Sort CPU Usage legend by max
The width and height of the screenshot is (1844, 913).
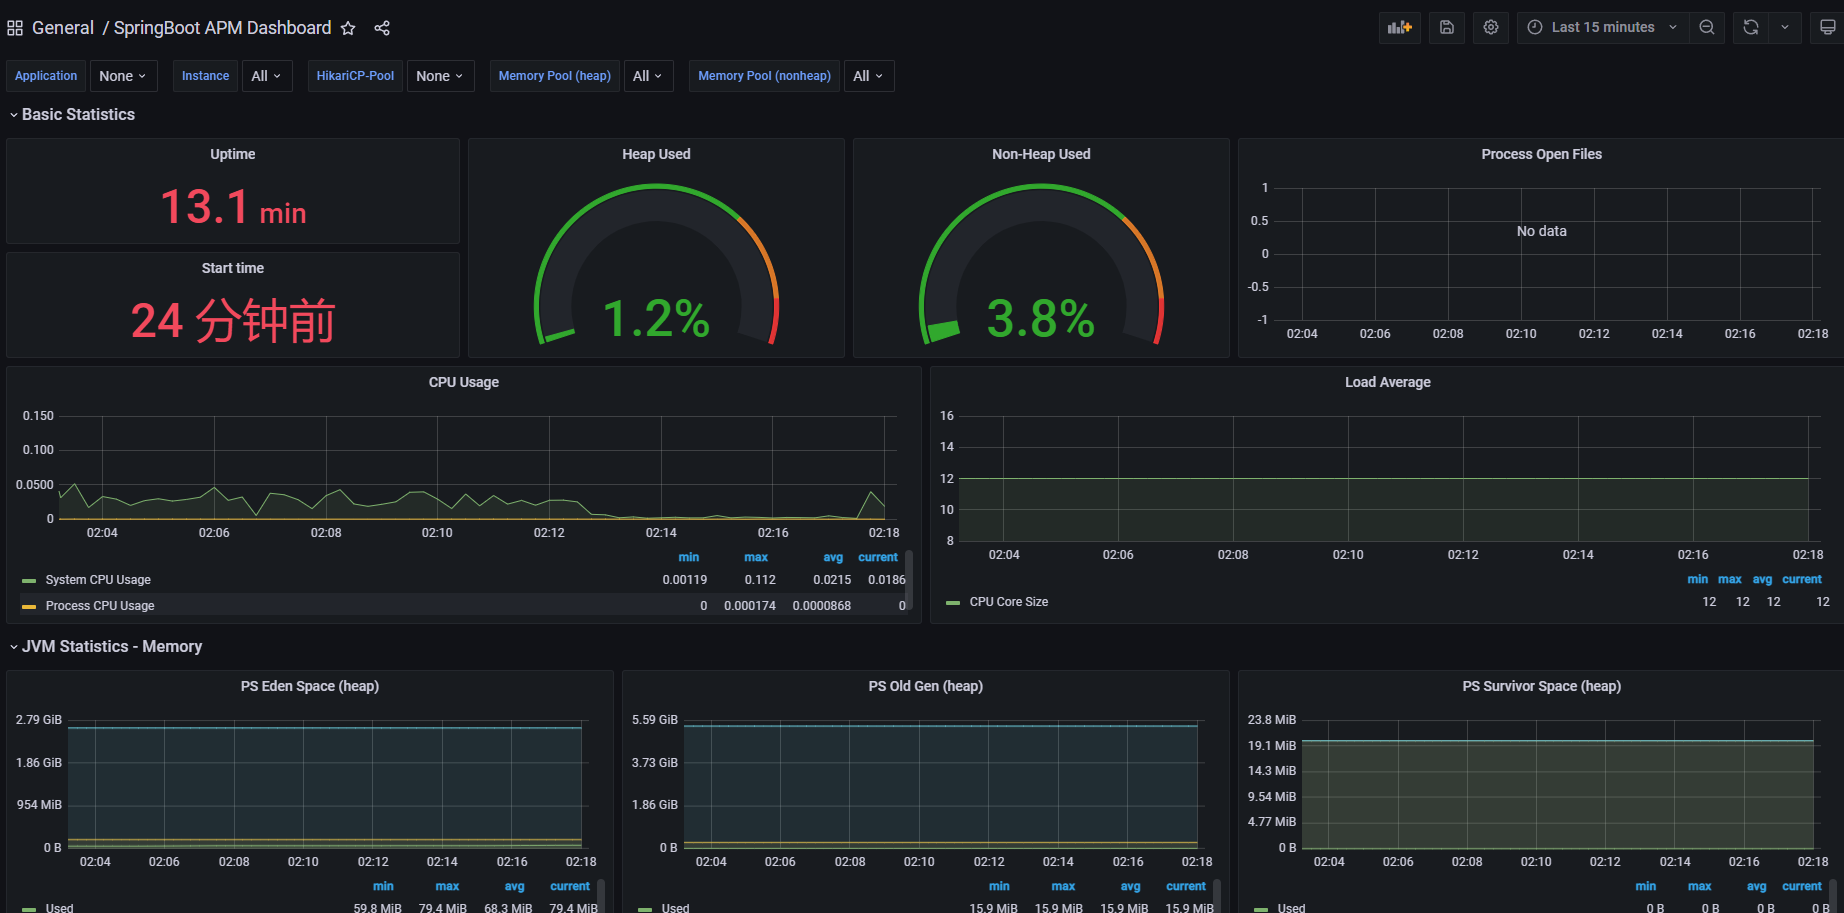point(756,557)
